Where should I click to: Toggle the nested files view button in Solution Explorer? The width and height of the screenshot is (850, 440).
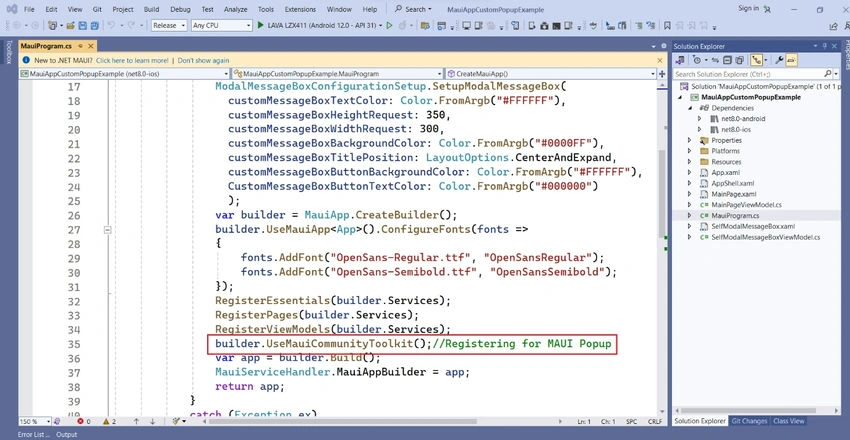click(x=757, y=60)
